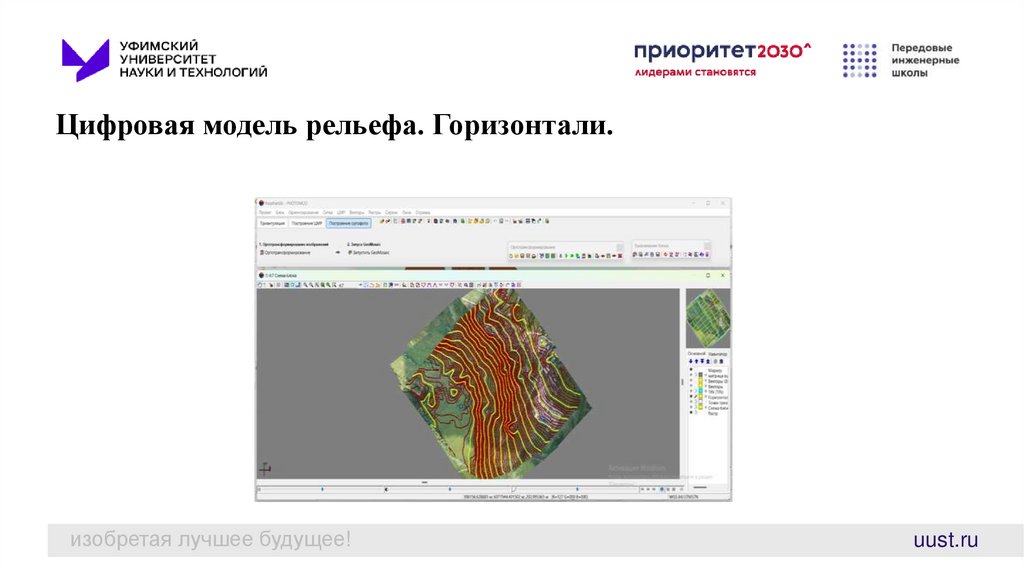1024x574 pixels.
Task: Click the navigator overview thumbnail
Action: [x=708, y=319]
